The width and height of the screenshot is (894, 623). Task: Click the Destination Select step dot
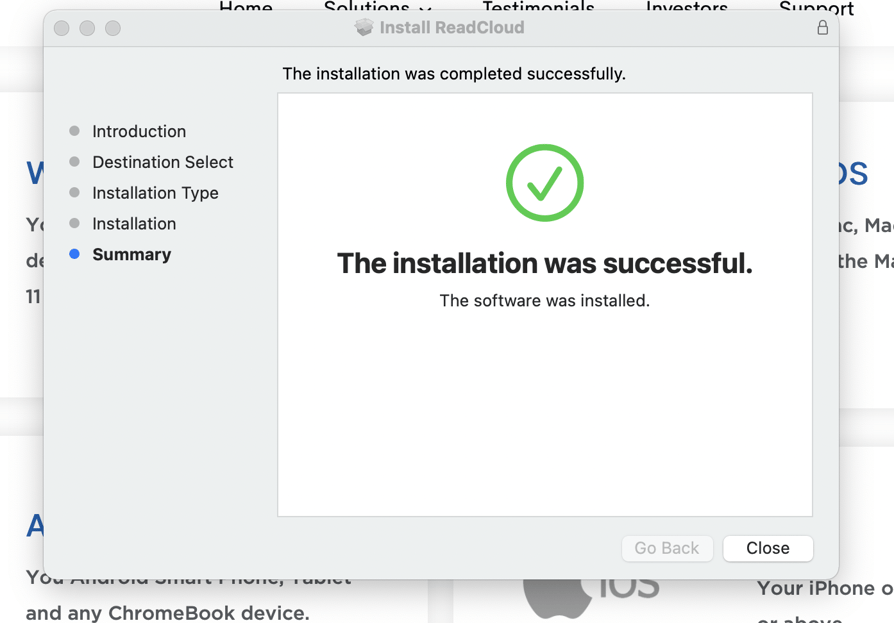point(74,161)
